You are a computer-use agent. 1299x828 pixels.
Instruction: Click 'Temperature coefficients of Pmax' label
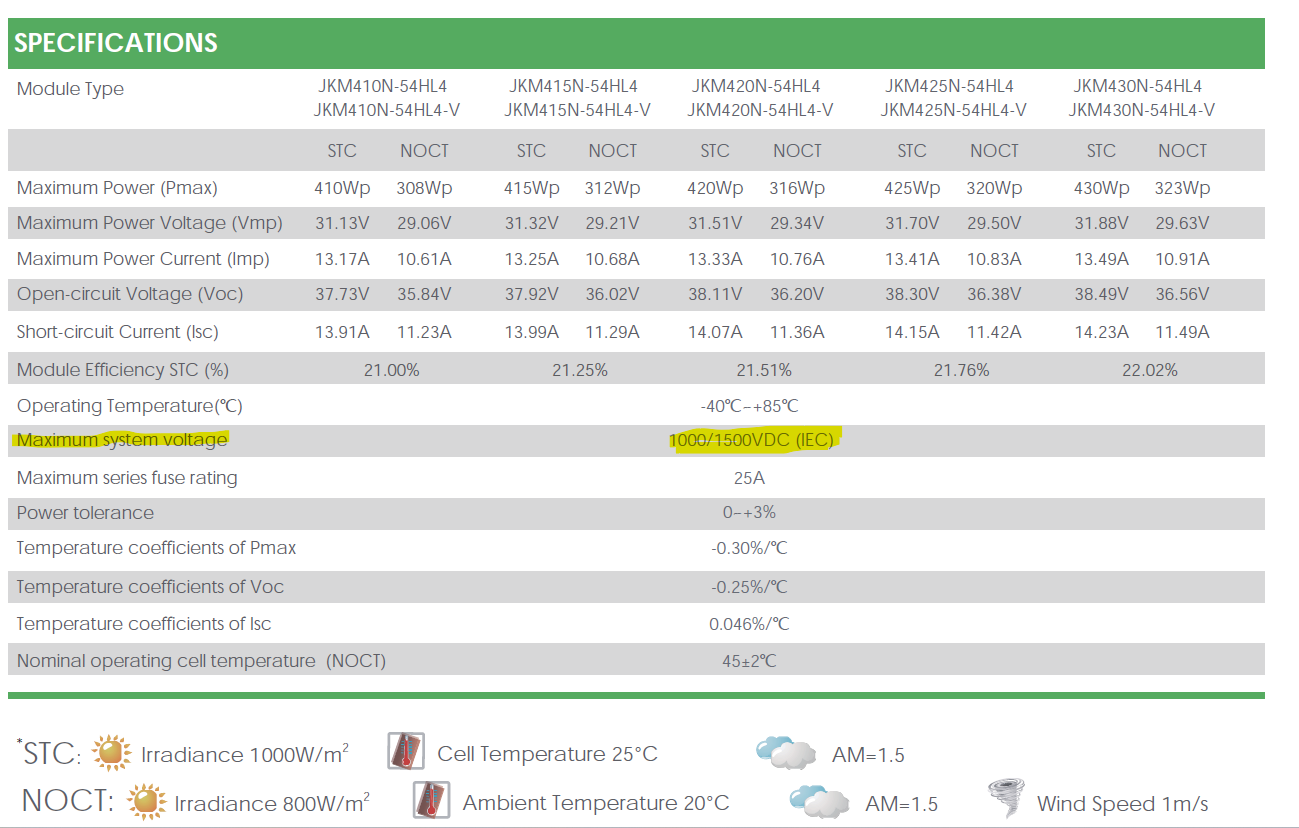[x=156, y=548]
